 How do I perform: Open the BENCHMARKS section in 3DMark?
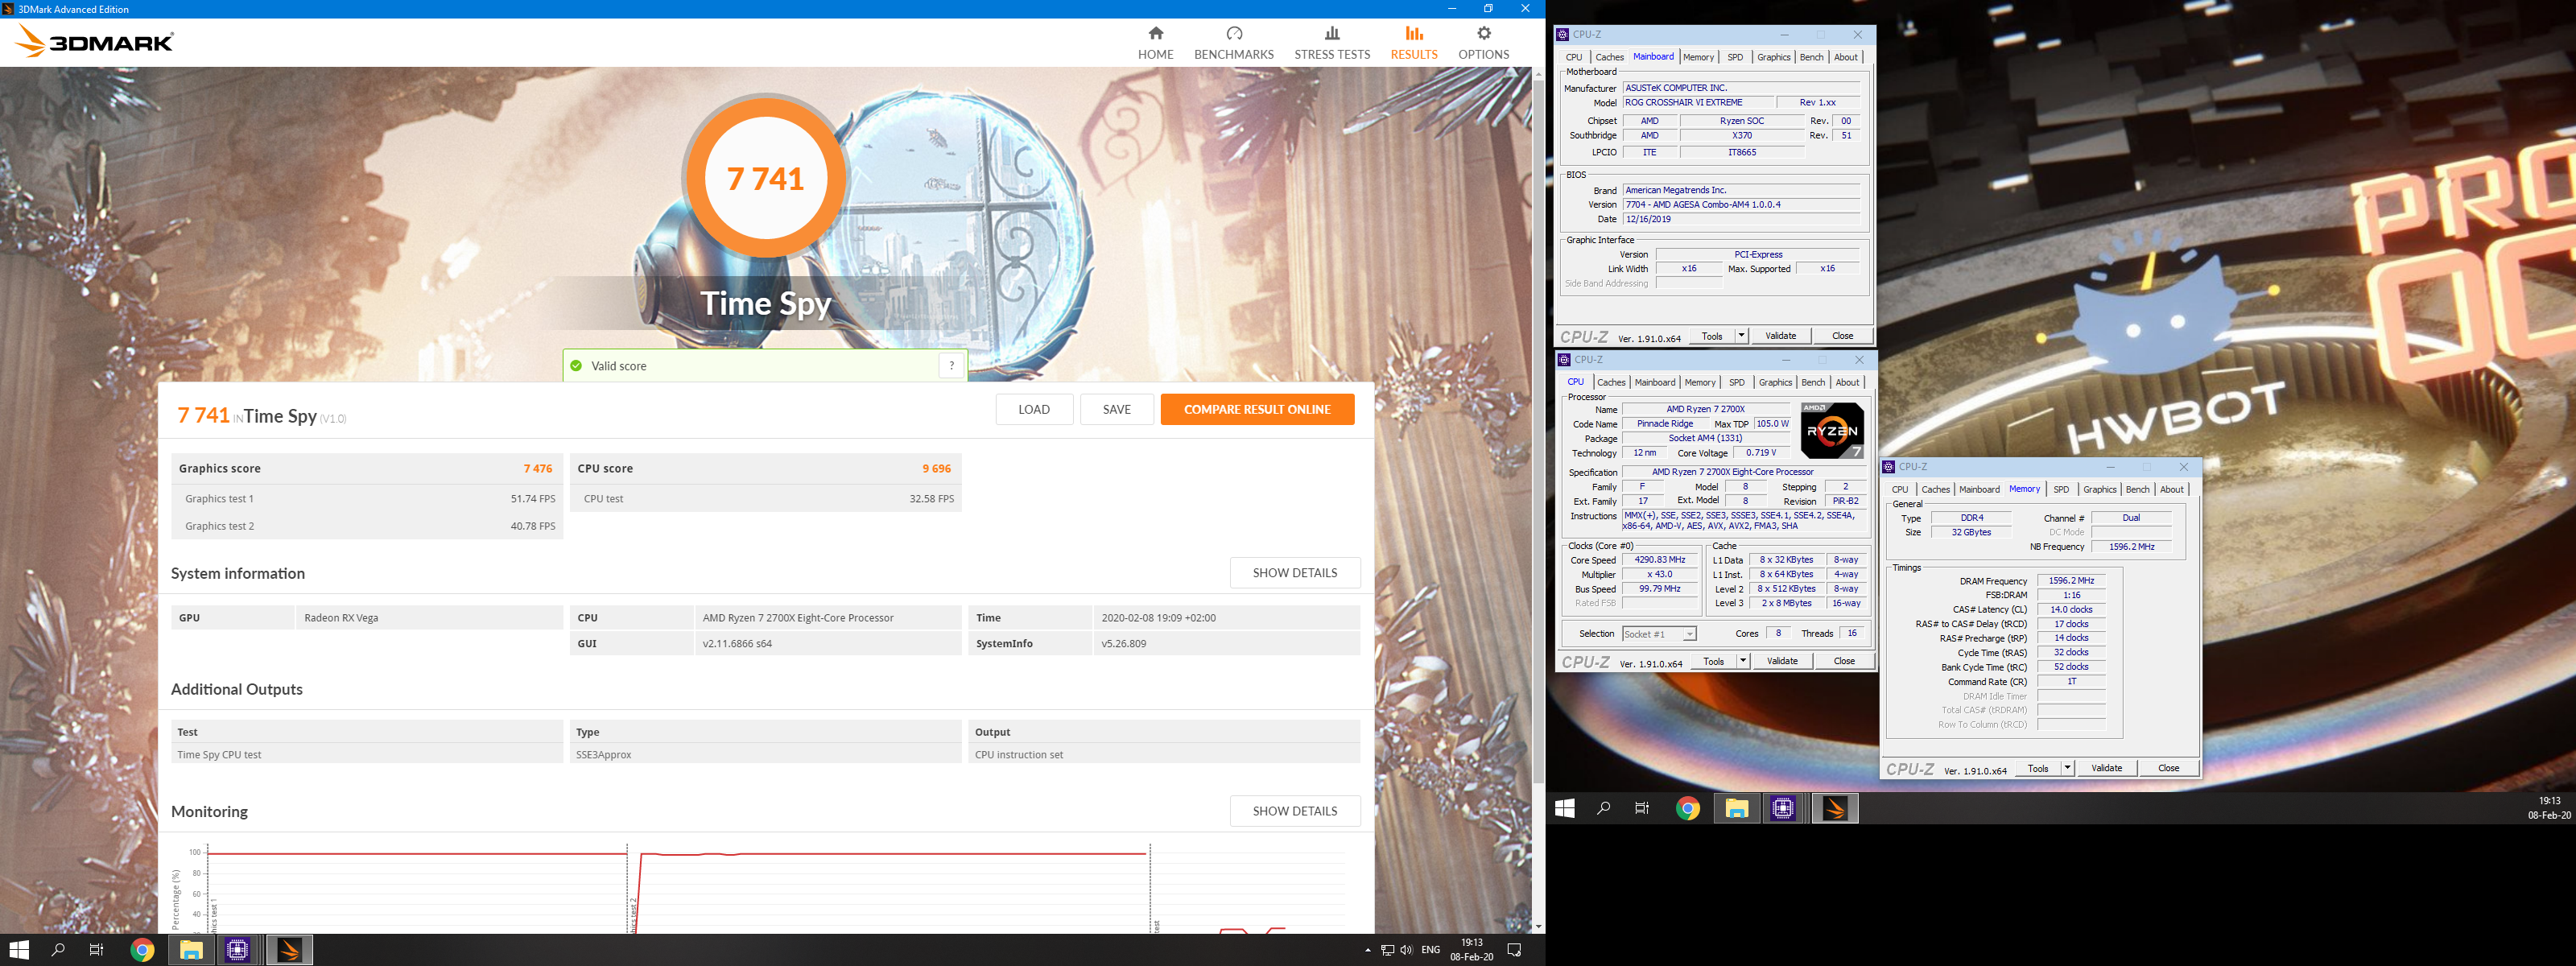pos(1233,43)
